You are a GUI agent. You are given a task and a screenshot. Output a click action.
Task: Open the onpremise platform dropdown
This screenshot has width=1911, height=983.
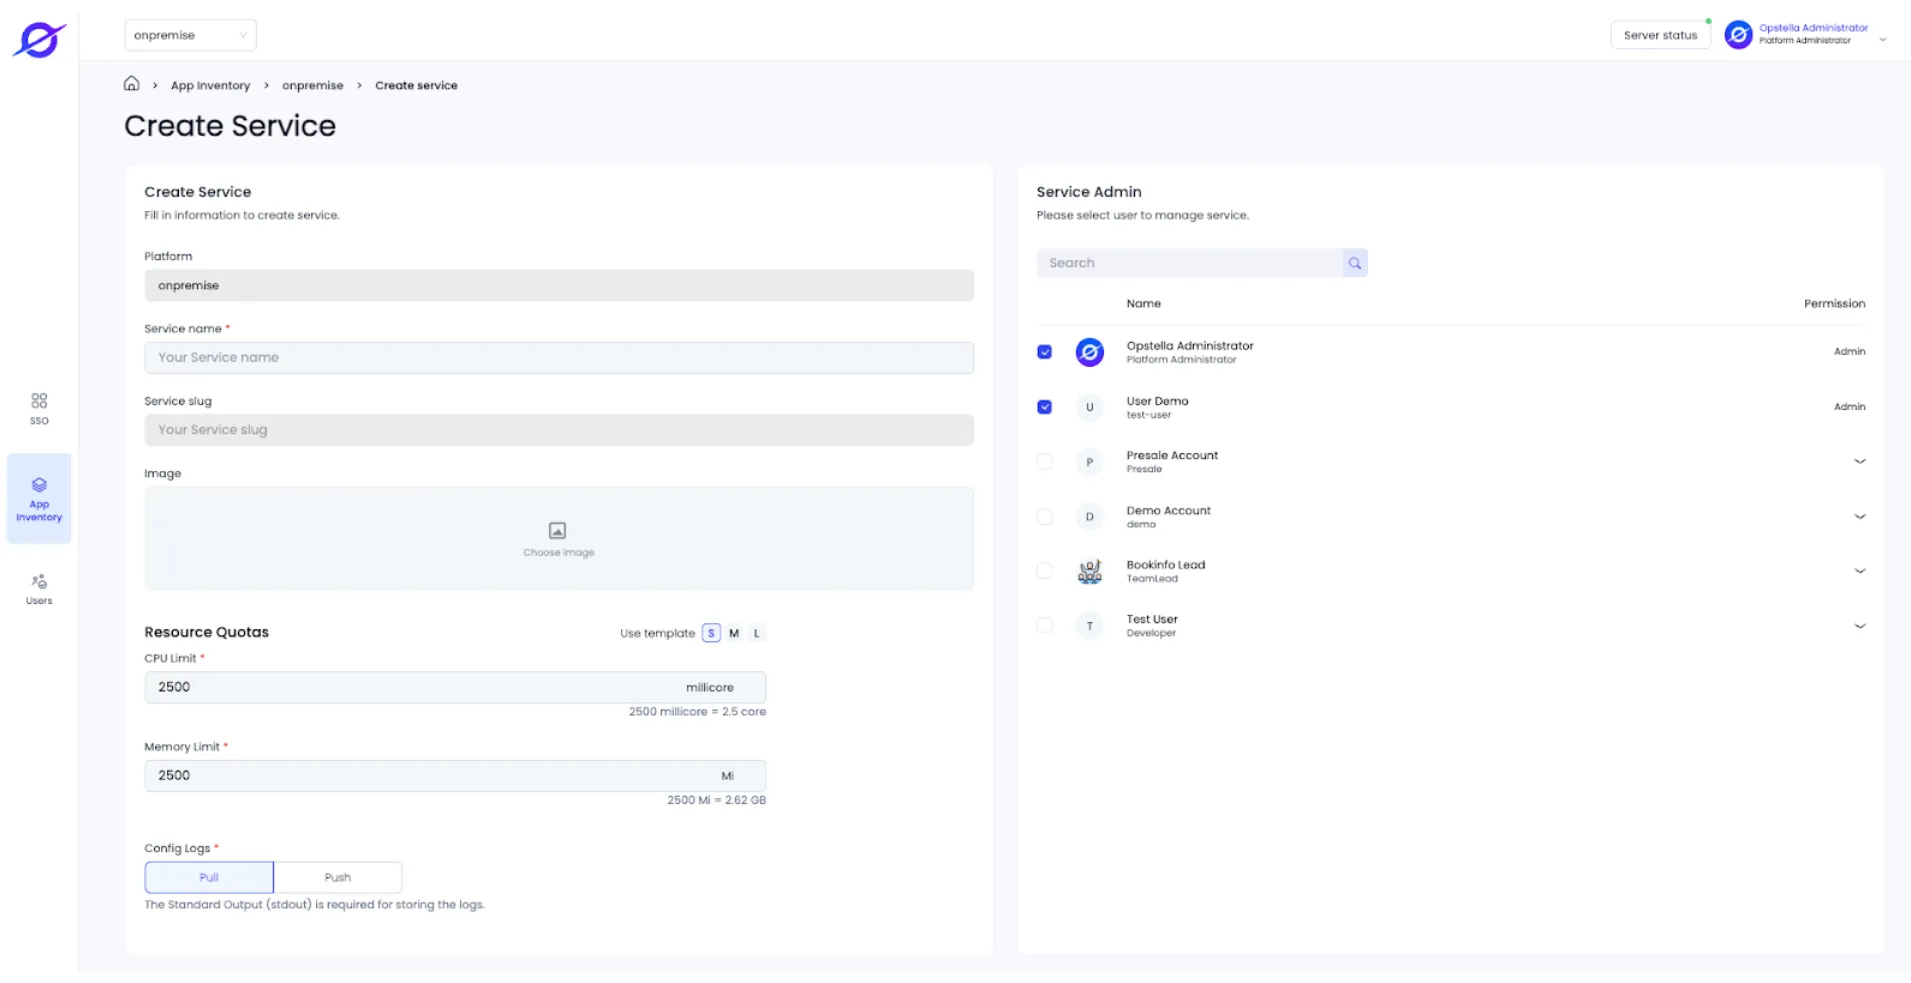190,35
